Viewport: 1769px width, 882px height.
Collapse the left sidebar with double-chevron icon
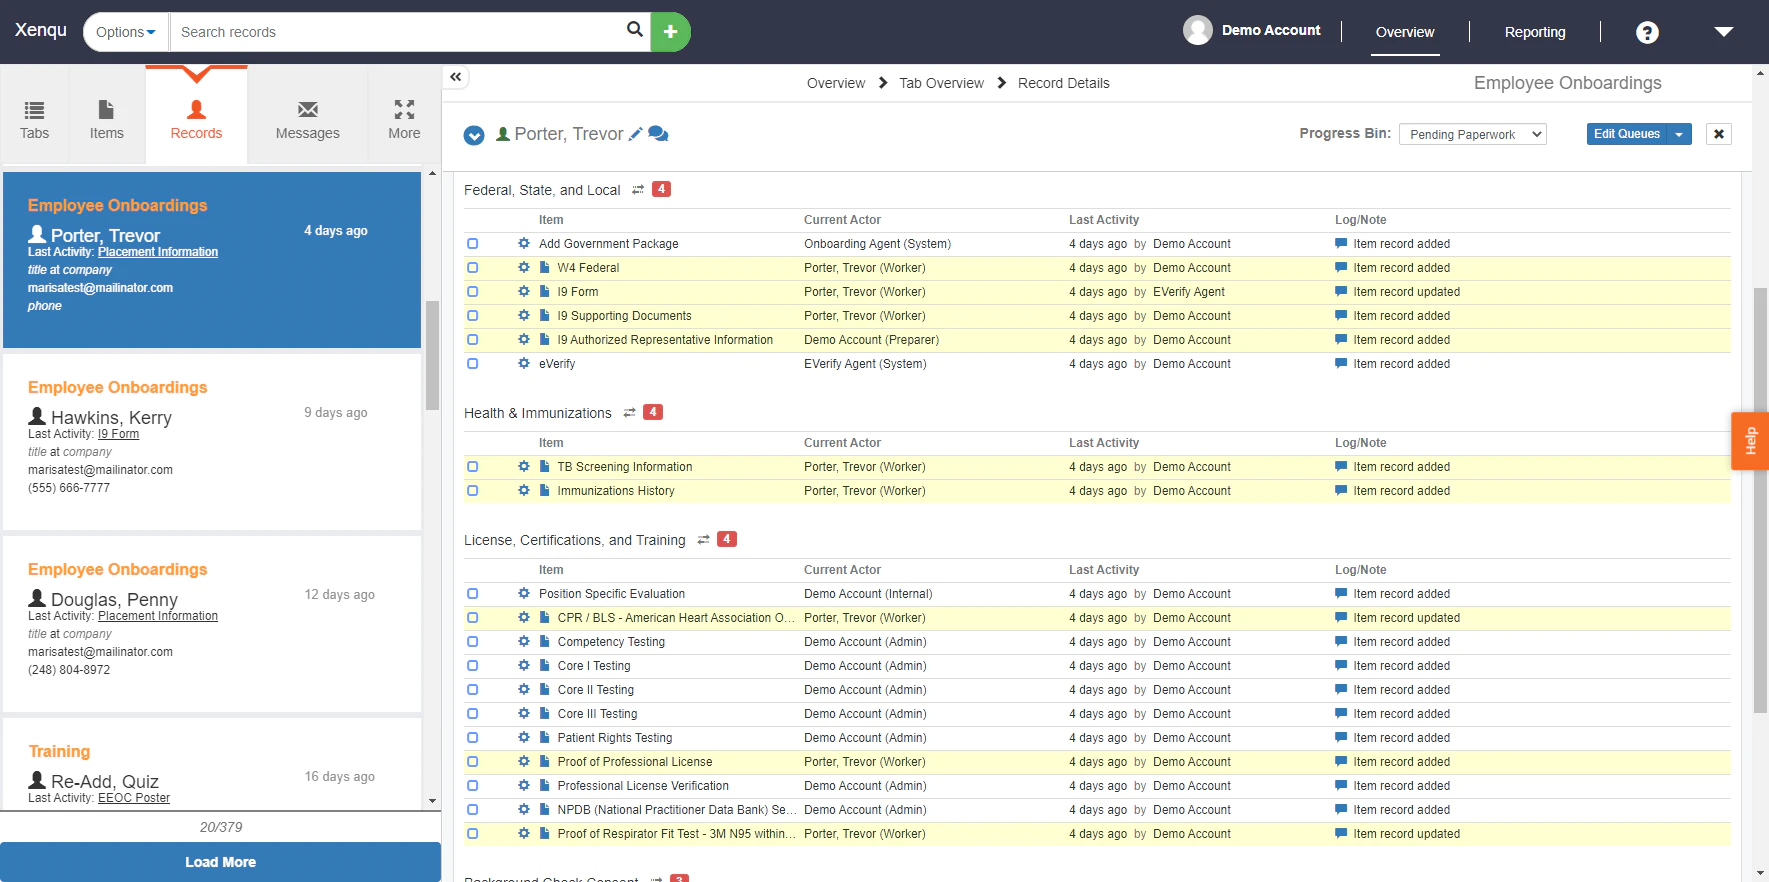pyautogui.click(x=456, y=77)
